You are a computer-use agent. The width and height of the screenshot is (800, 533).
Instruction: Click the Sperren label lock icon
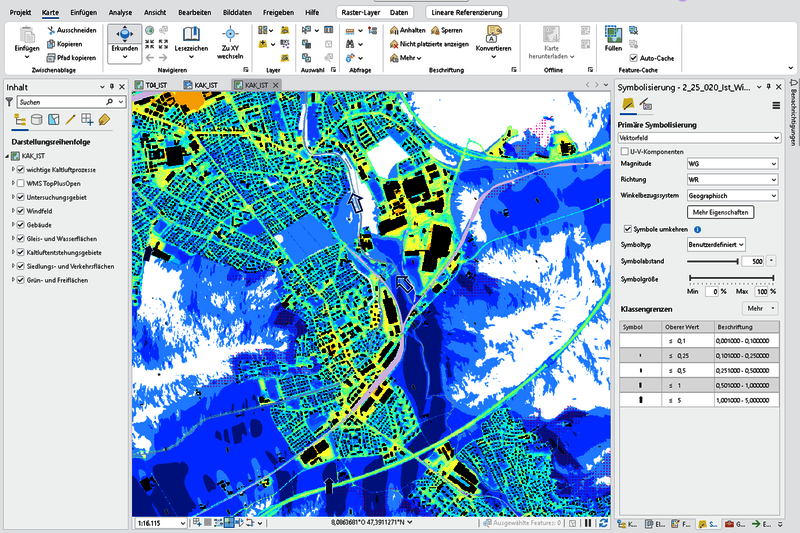coord(435,31)
